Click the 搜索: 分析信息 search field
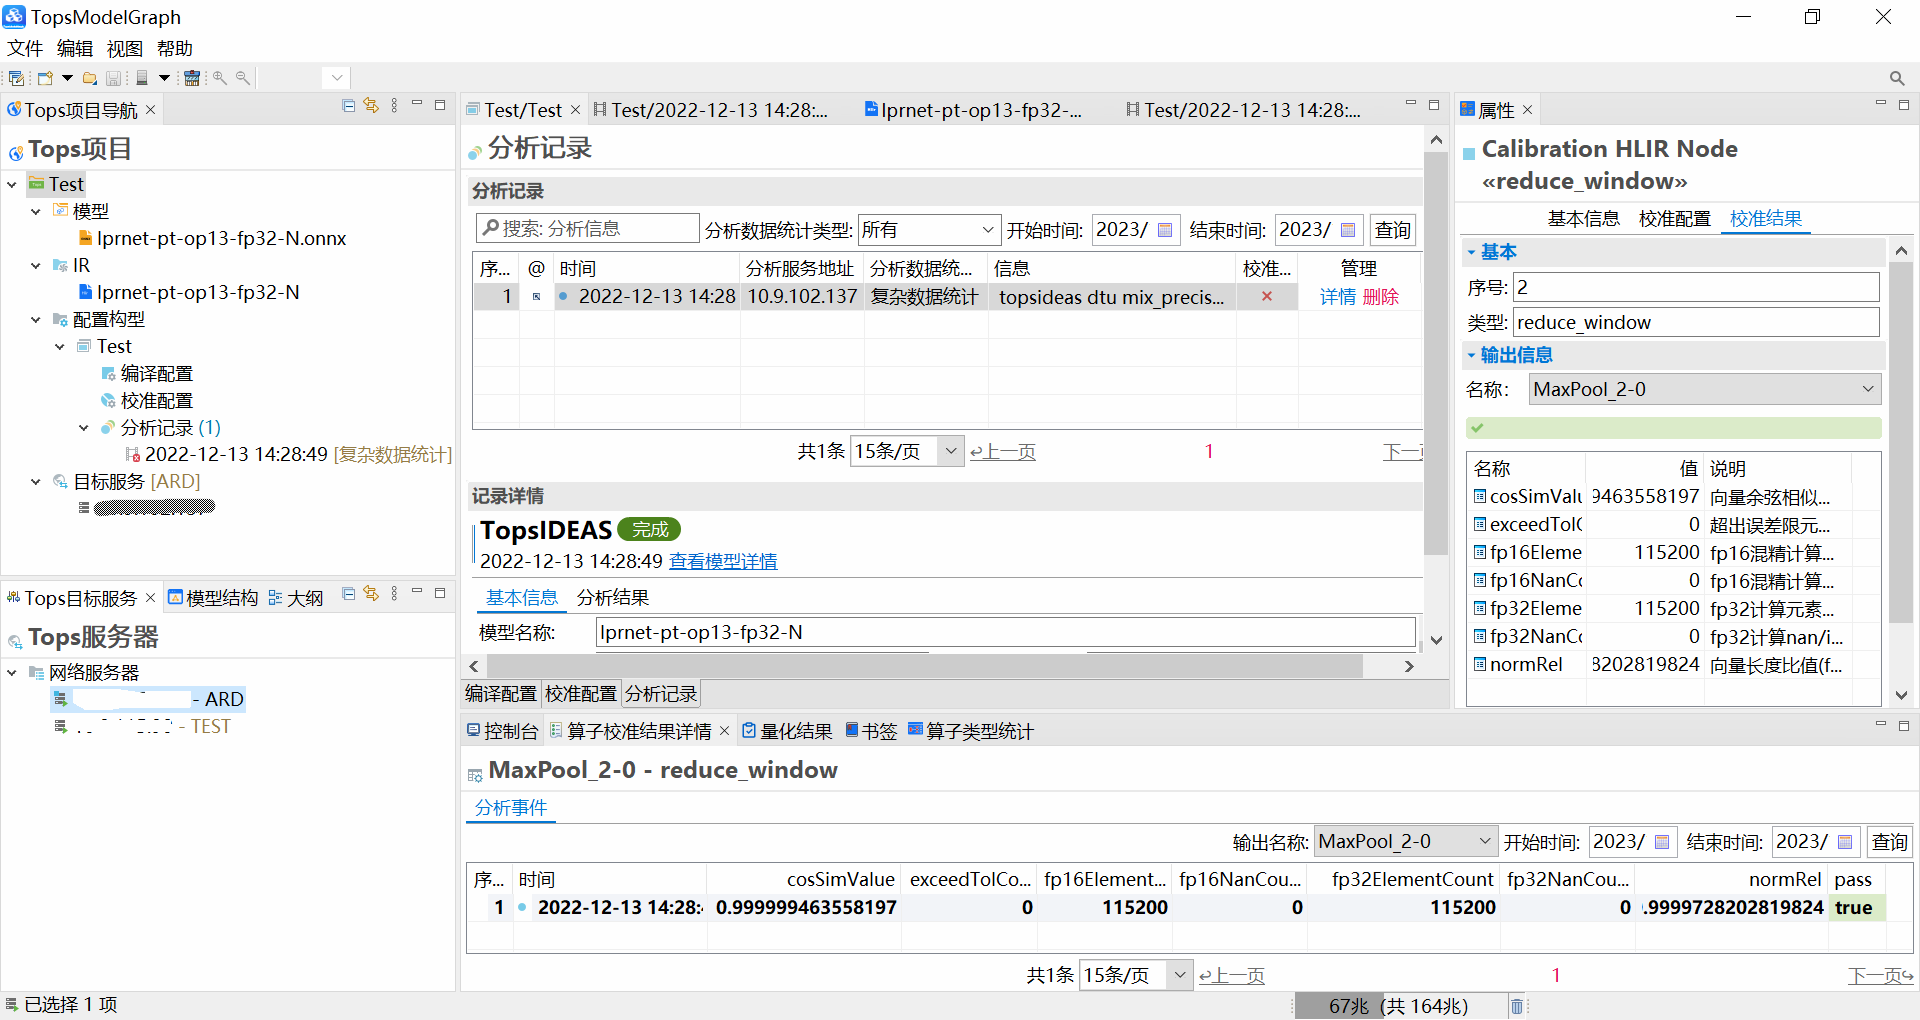Image resolution: width=1920 pixels, height=1020 pixels. 588,229
